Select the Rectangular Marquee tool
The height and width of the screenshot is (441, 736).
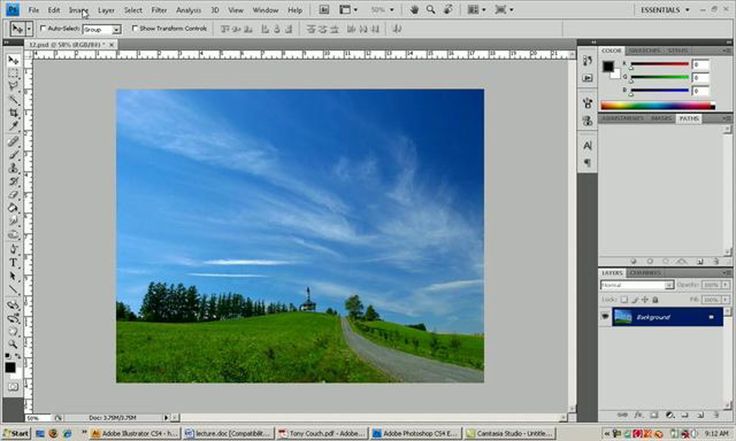tap(14, 74)
